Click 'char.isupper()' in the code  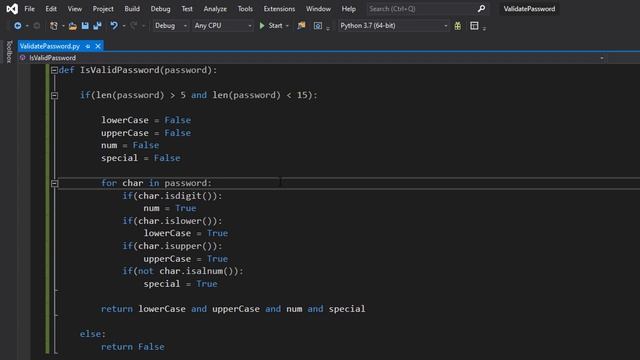[x=177, y=246]
